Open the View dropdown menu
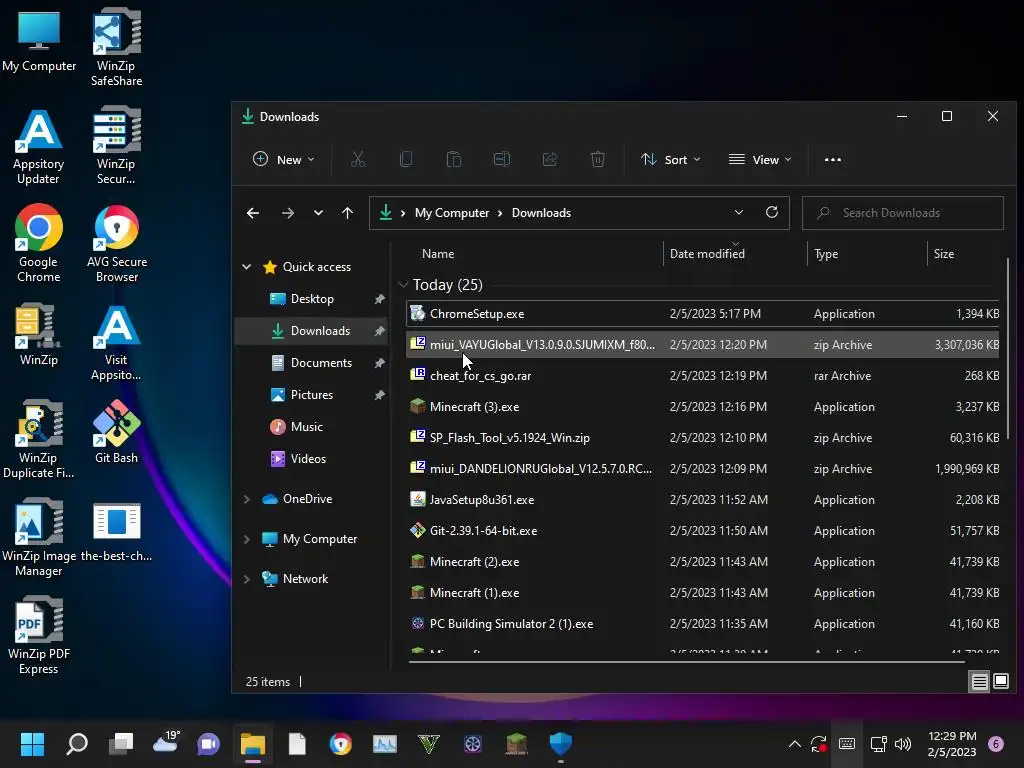This screenshot has height=768, width=1024. [760, 159]
